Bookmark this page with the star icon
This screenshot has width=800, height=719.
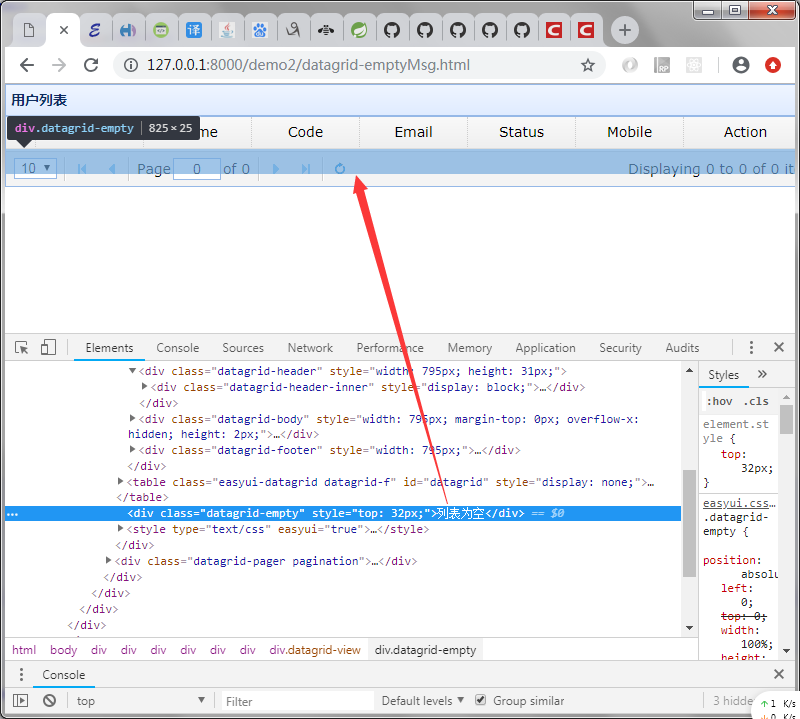point(588,65)
